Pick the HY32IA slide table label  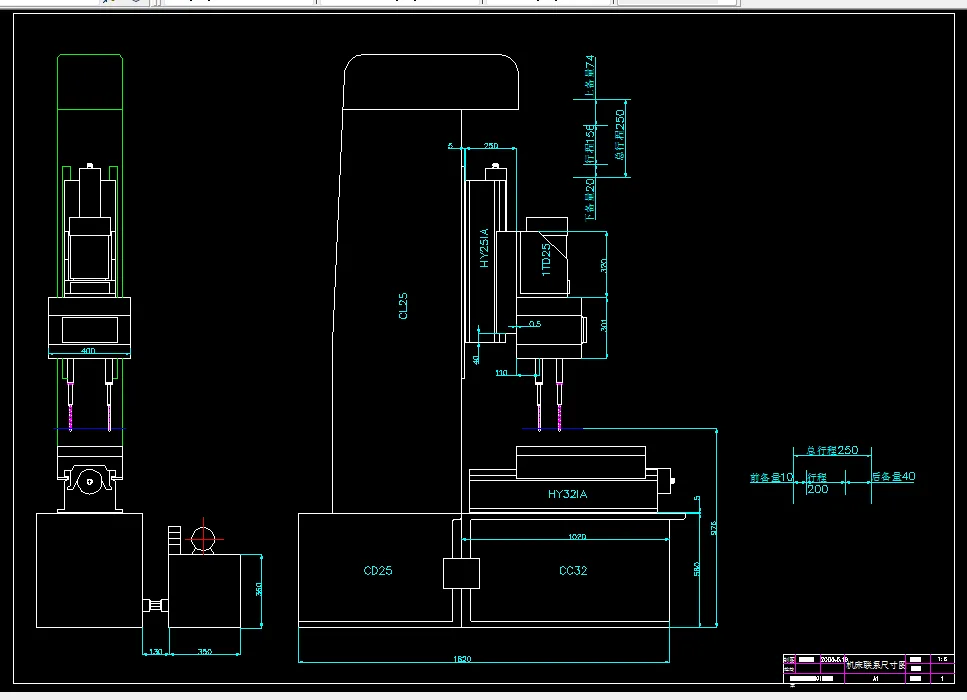click(567, 494)
